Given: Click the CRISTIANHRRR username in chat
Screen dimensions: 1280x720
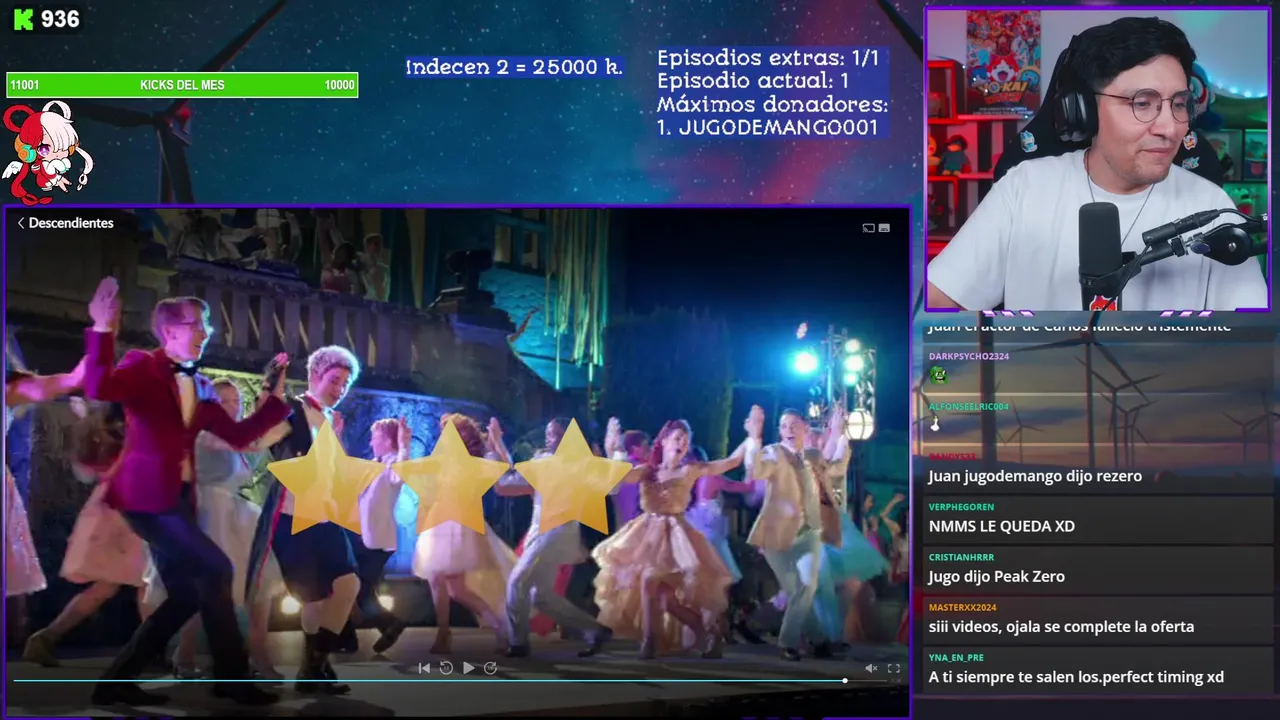Looking at the screenshot, I should coord(961,557).
